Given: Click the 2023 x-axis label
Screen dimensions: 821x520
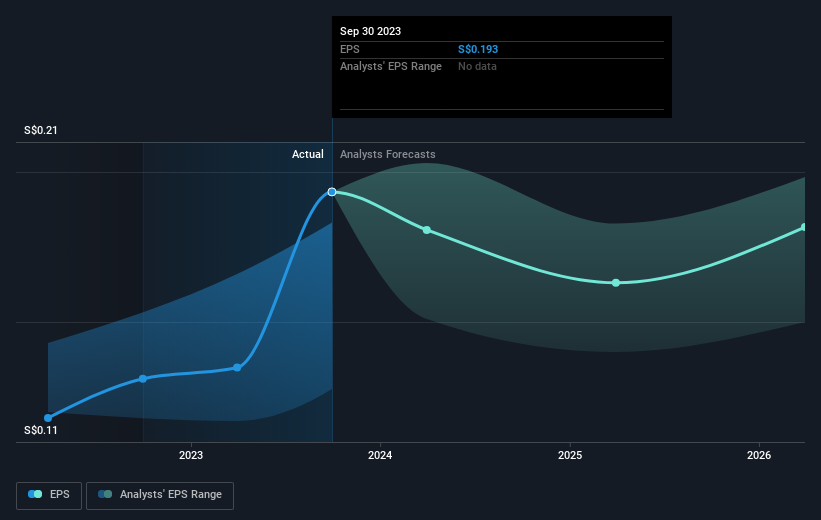Looking at the screenshot, I should pyautogui.click(x=191, y=455).
